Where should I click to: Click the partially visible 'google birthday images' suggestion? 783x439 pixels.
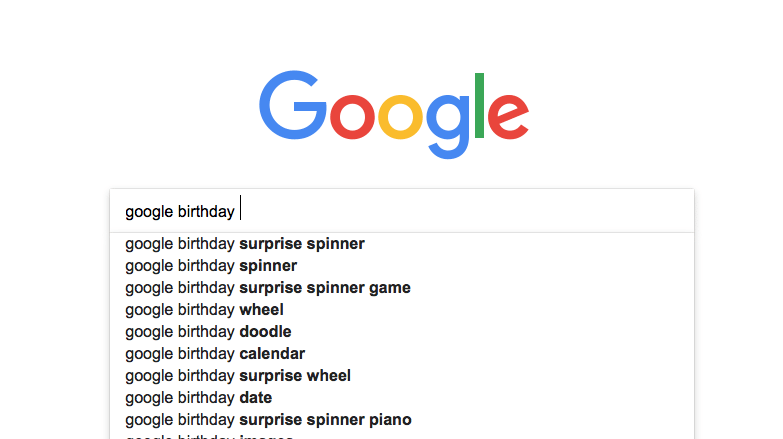click(x=402, y=436)
